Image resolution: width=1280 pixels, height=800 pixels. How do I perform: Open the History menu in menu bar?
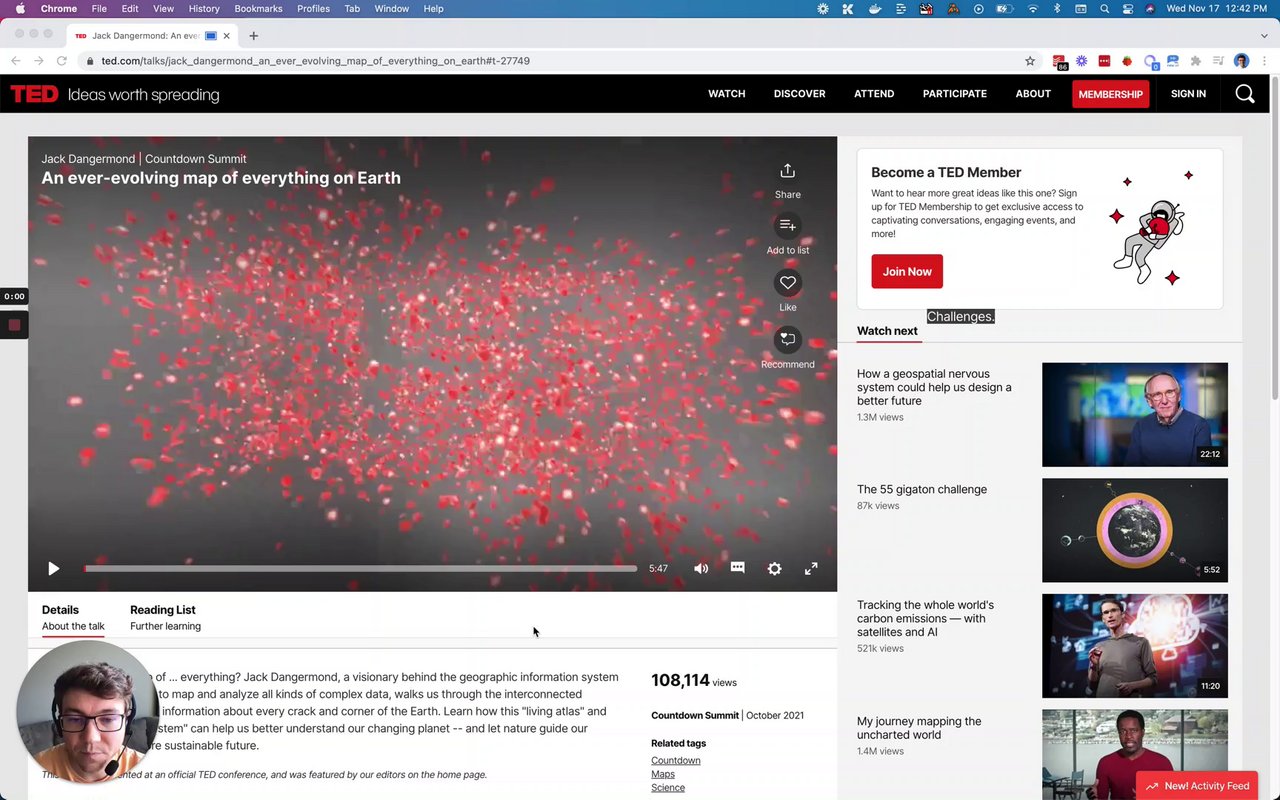(204, 8)
